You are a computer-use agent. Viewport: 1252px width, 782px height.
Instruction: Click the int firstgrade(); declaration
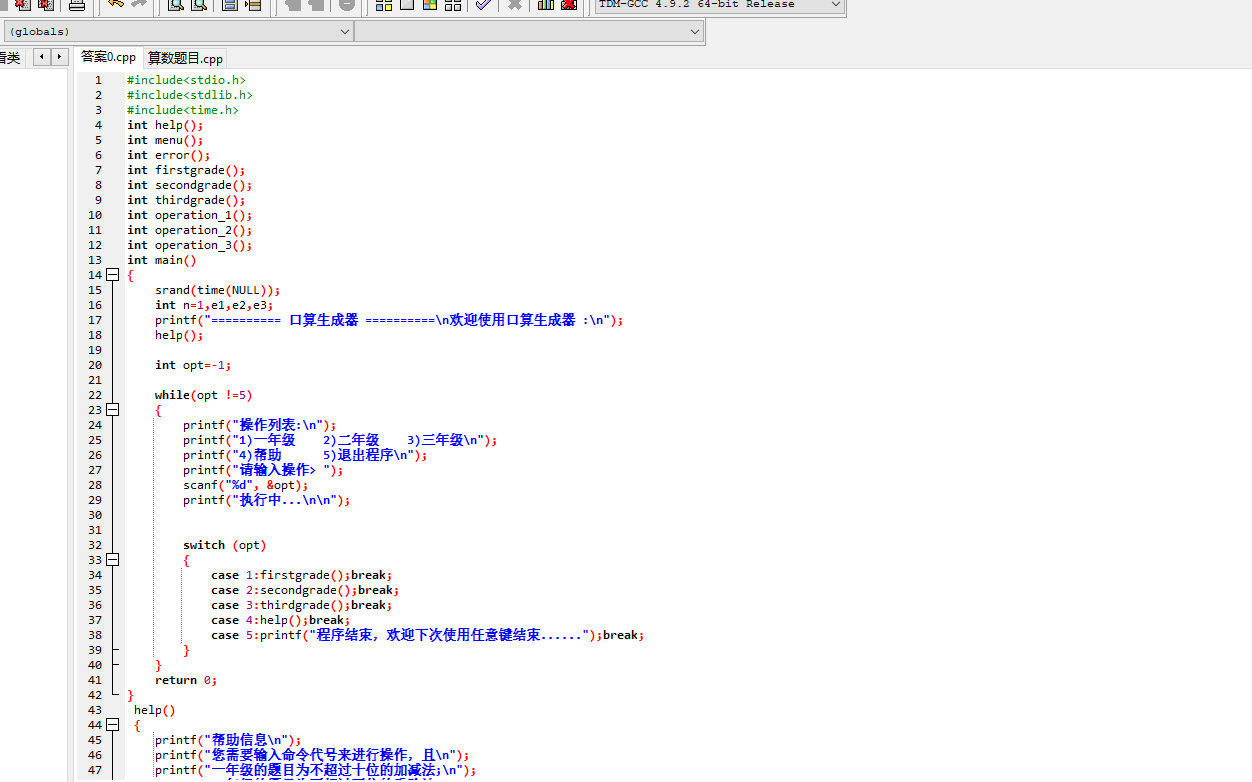click(186, 170)
